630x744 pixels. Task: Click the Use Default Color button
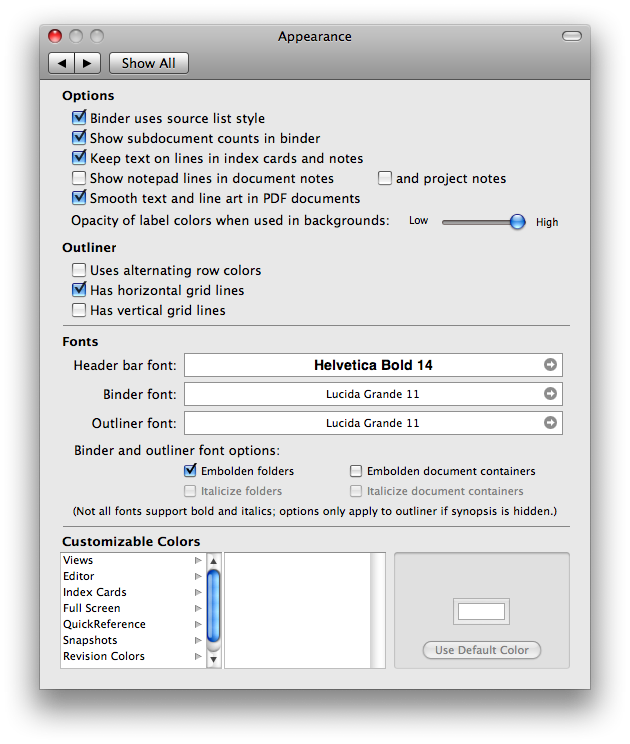coord(482,650)
